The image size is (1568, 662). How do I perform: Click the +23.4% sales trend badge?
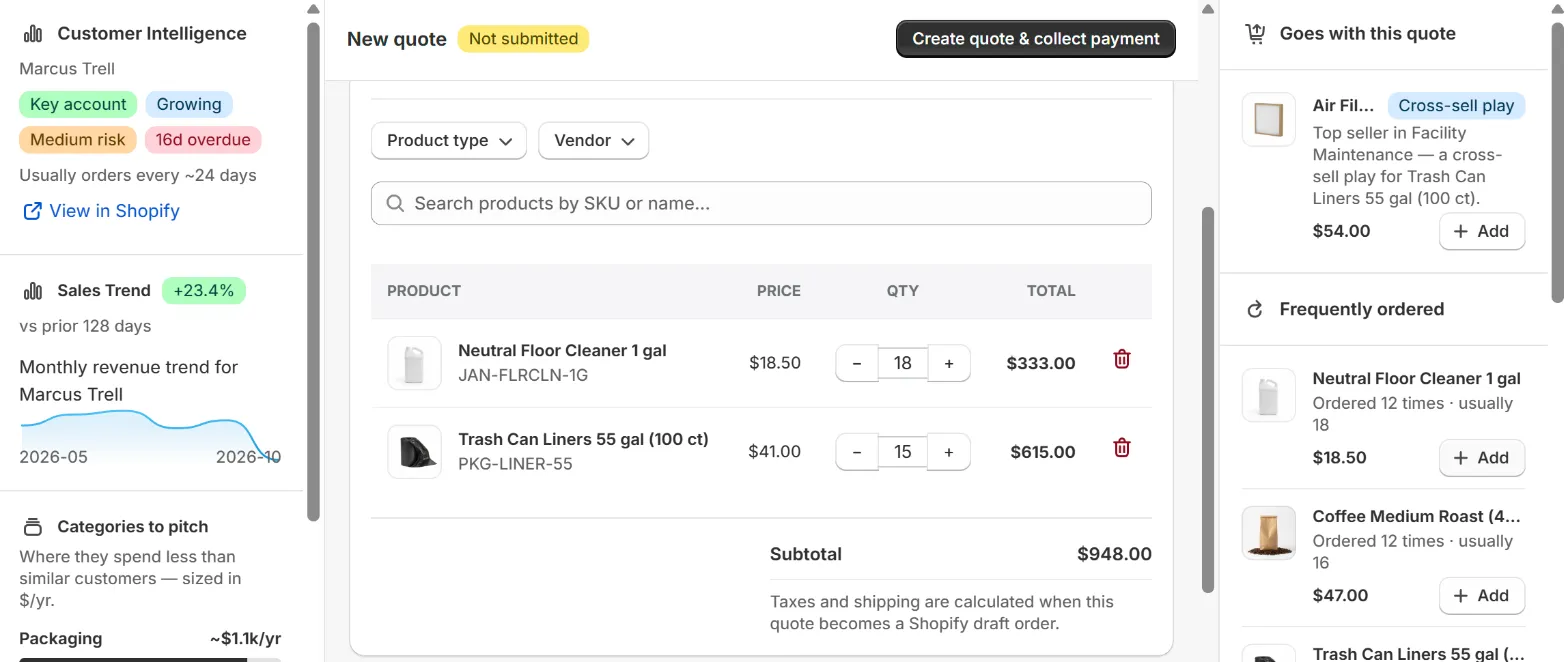[x=203, y=291]
